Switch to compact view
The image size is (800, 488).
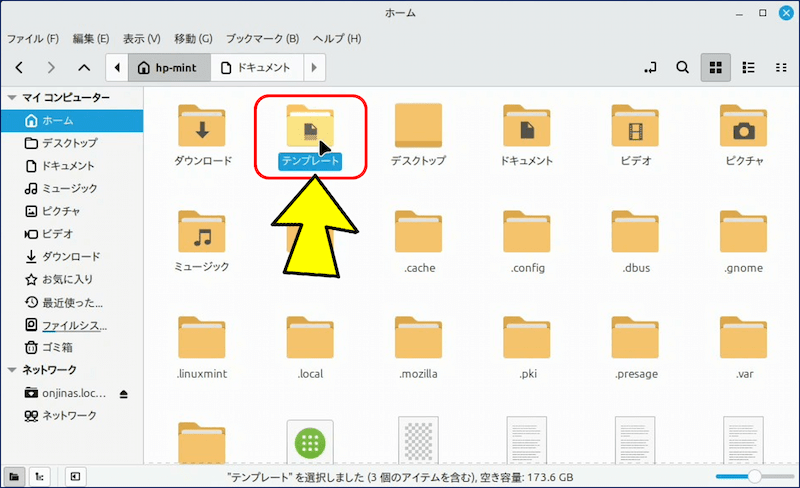point(781,68)
